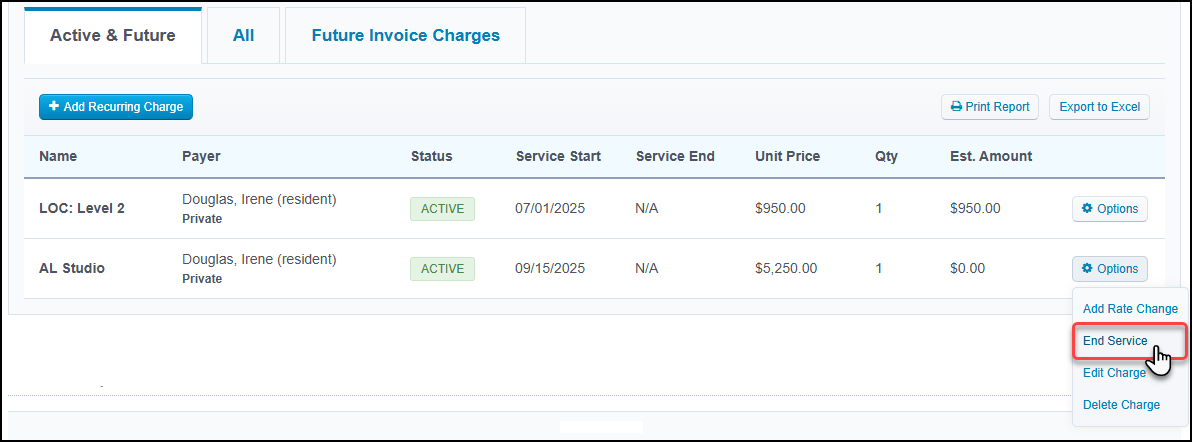Click the Name column header
Viewport: 1192px width, 442px height.
tap(58, 157)
